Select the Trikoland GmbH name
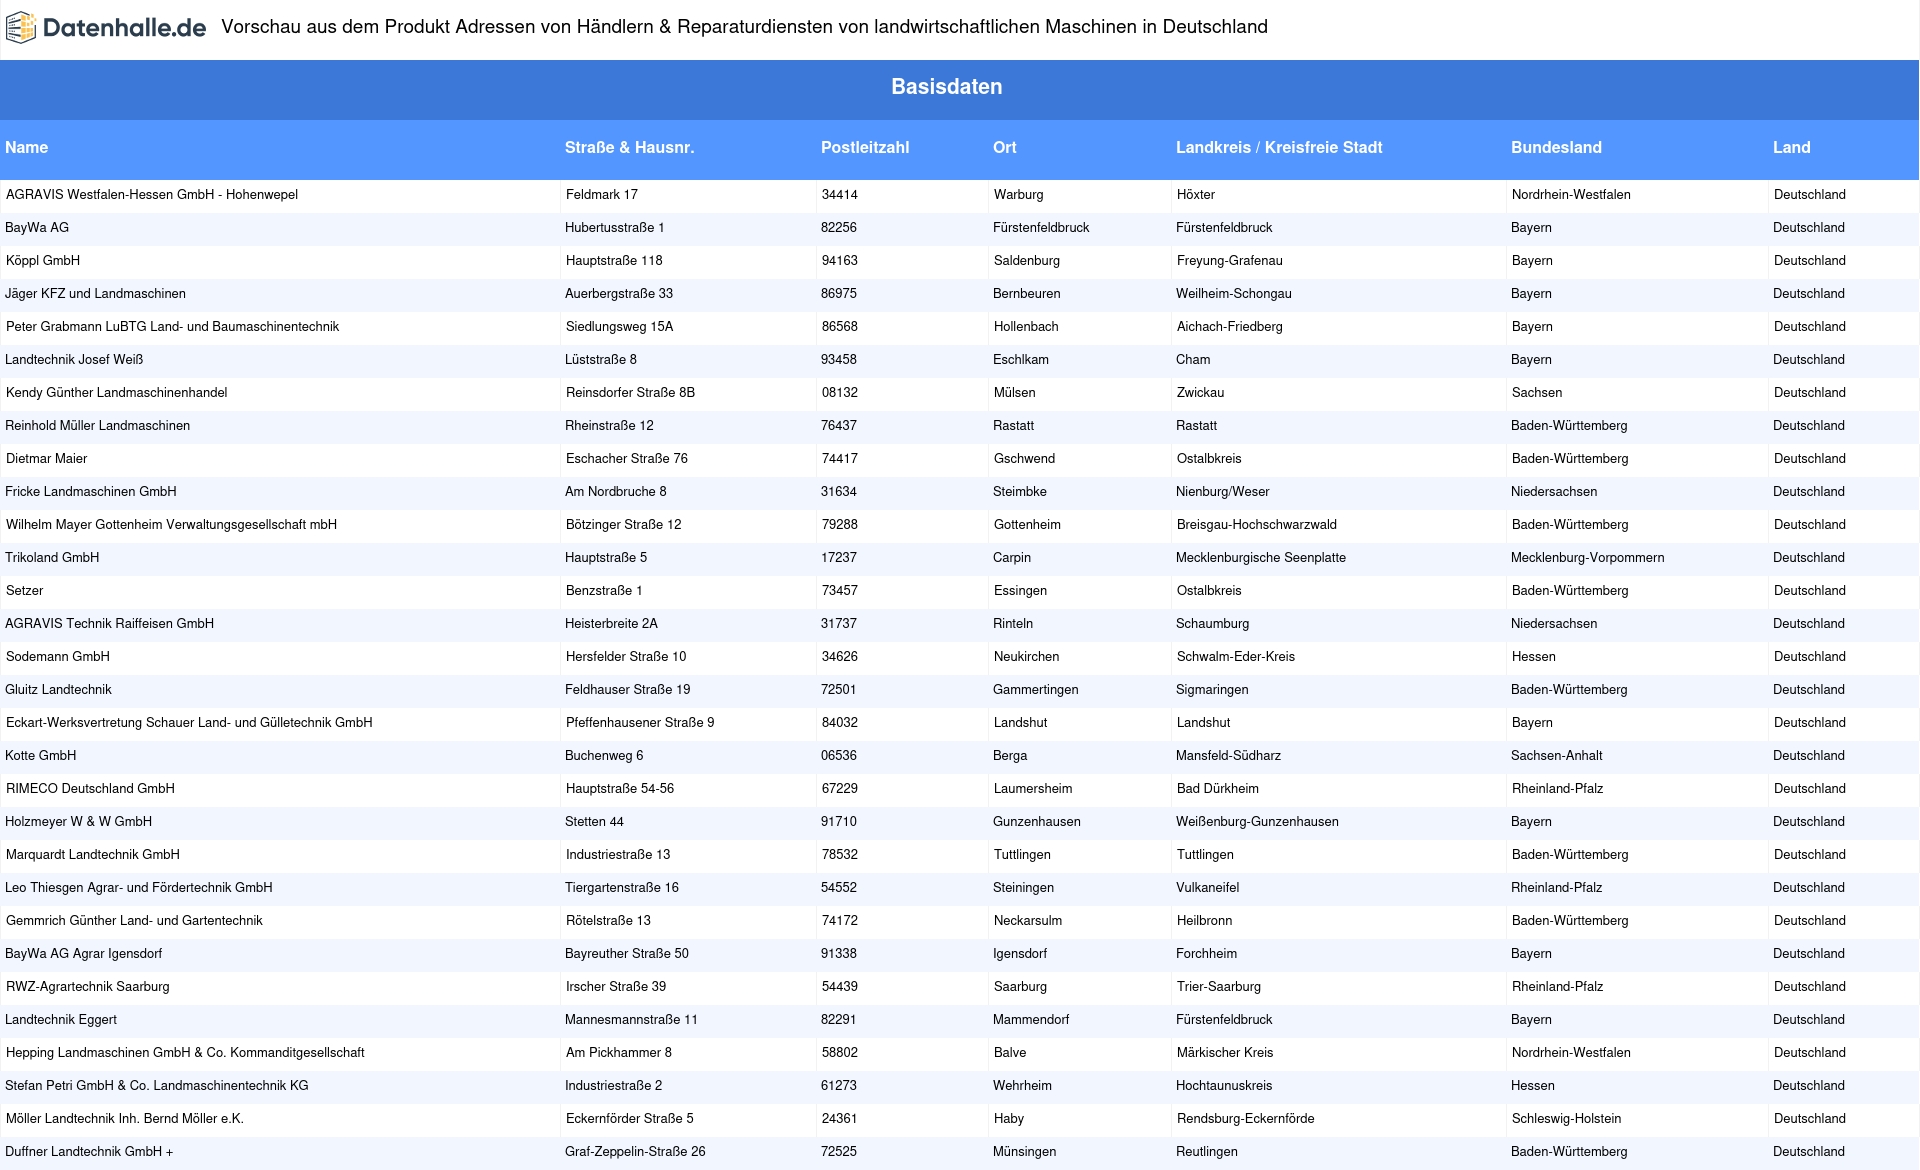The image size is (1920, 1170). (52, 558)
